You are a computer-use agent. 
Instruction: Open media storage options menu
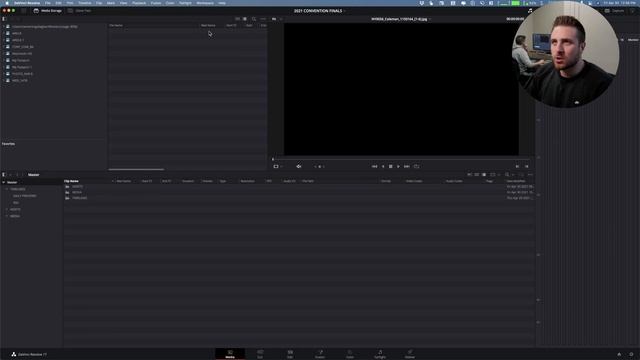click(x=263, y=19)
